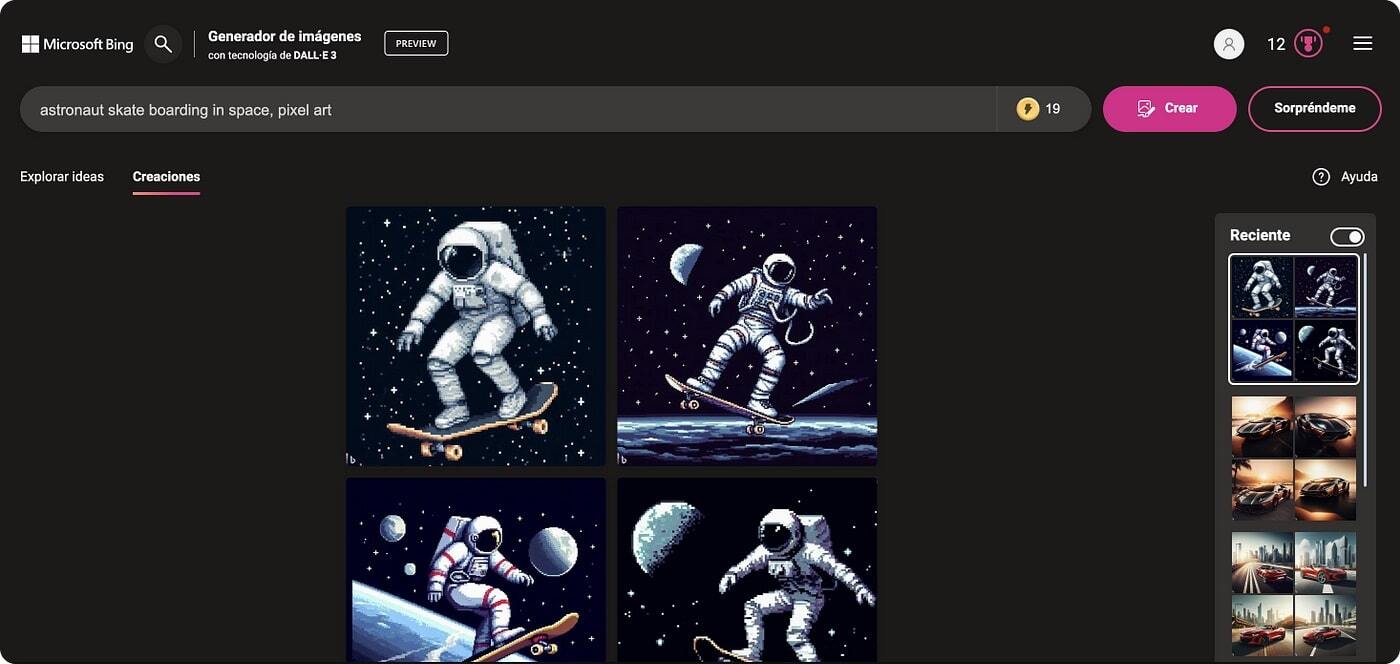Viewport: 1400px width, 664px height.
Task: Select the Creaciones tab
Action: pyautogui.click(x=166, y=176)
